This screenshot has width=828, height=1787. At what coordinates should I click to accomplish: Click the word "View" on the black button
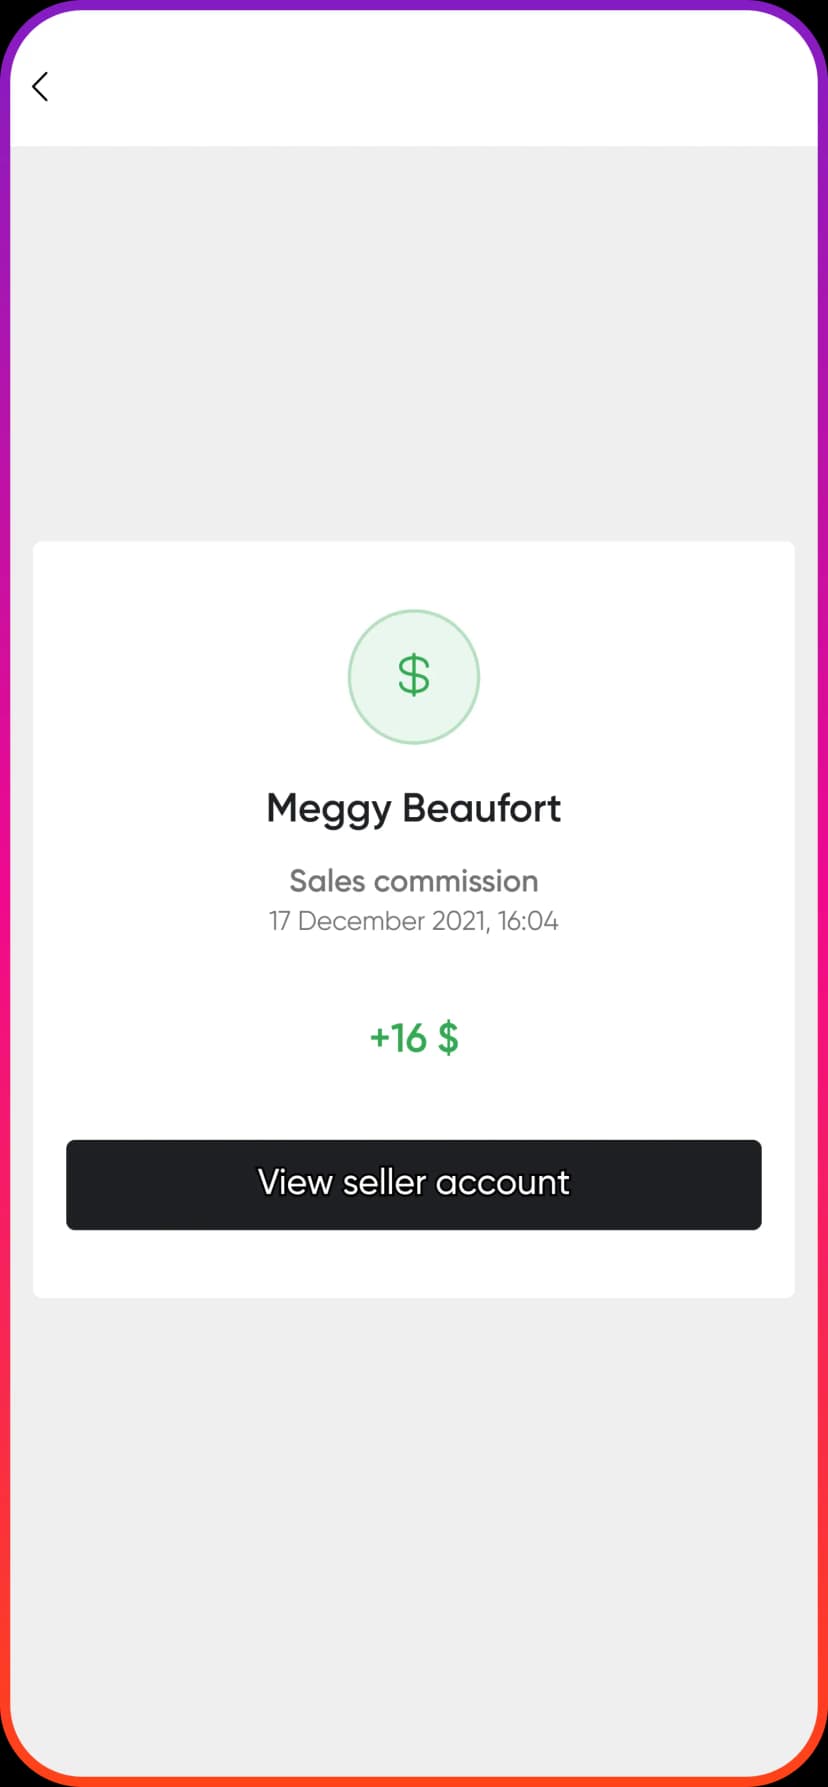[x=295, y=1182]
